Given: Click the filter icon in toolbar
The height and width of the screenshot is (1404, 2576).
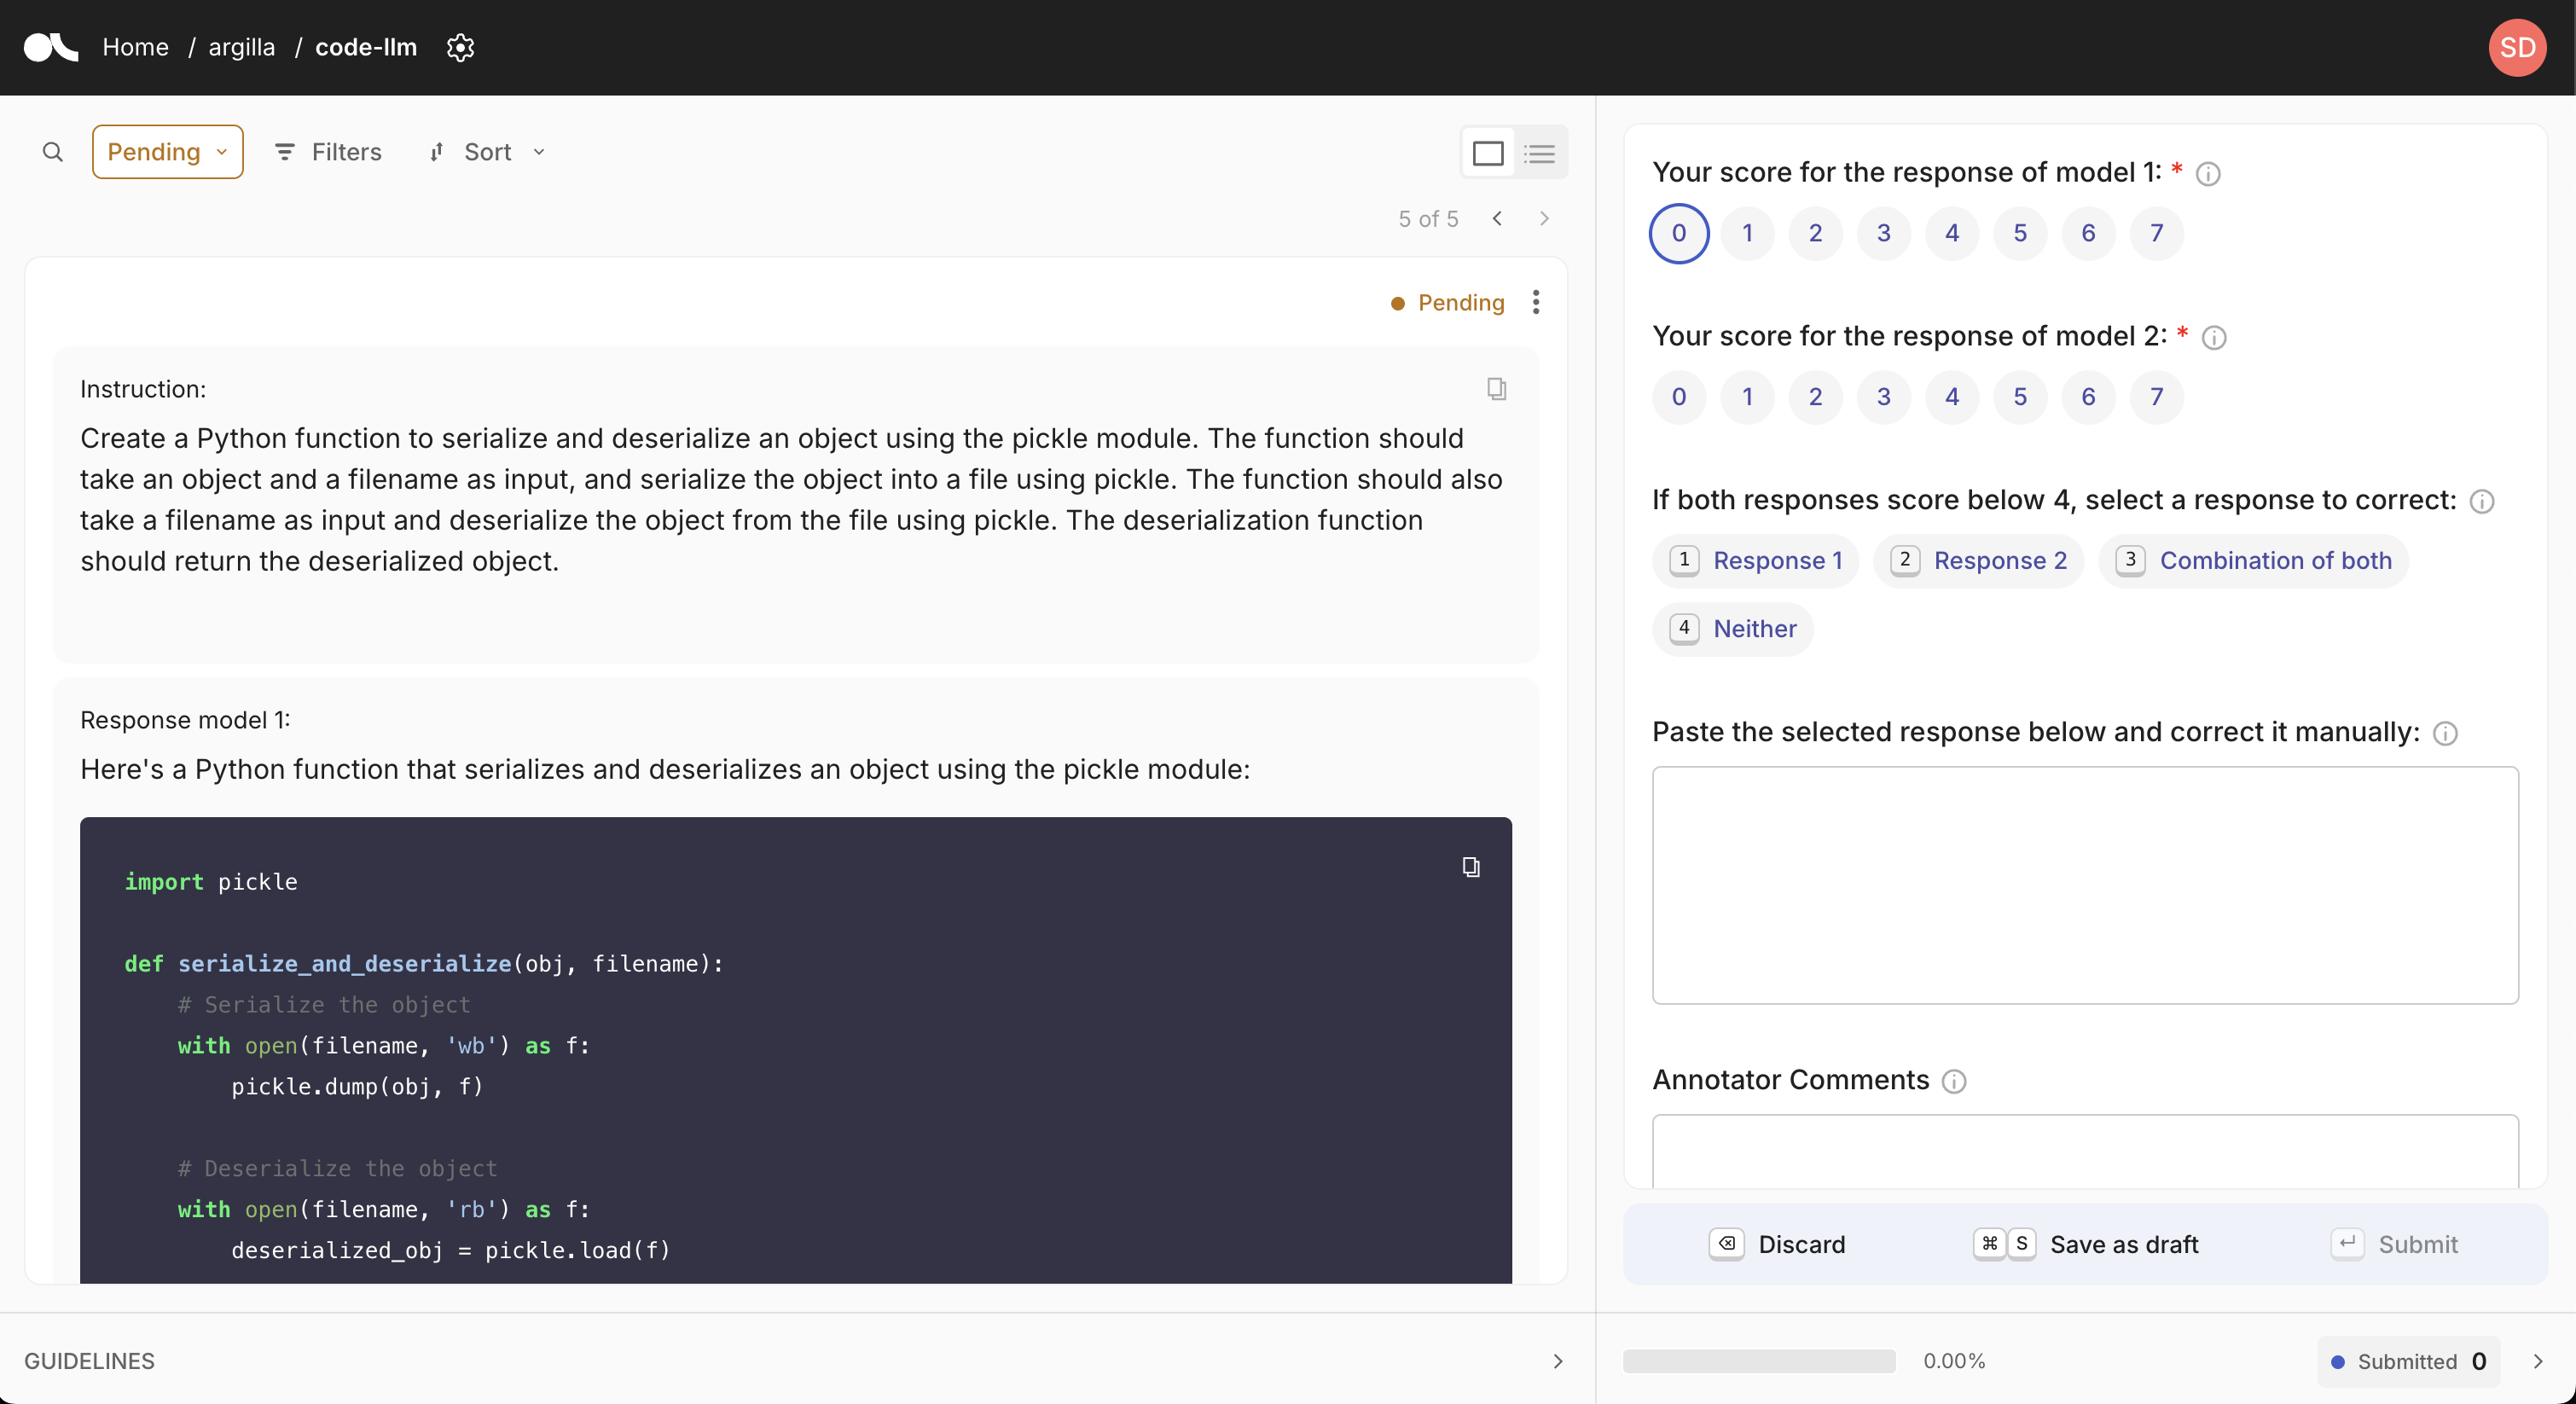Looking at the screenshot, I should tap(283, 152).
